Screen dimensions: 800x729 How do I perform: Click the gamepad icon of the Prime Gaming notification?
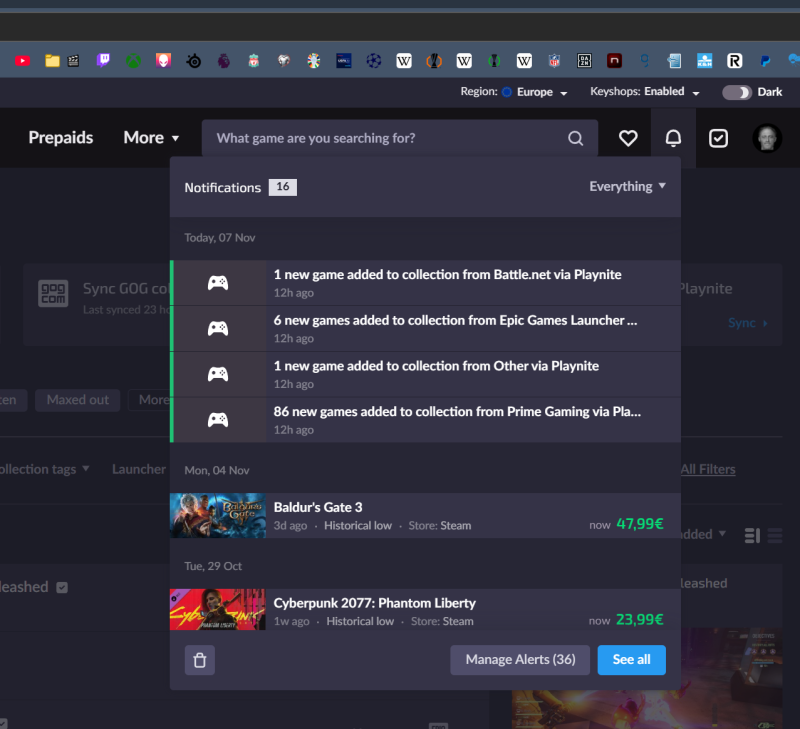218,420
